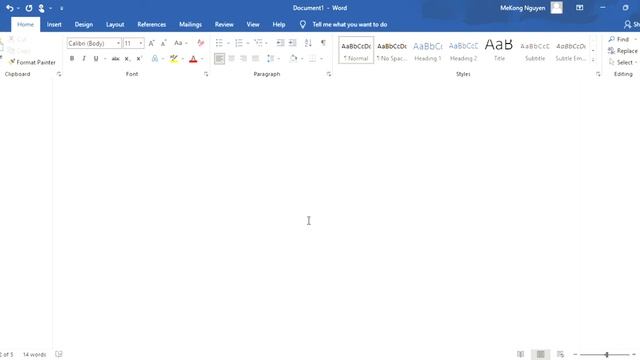640x360 pixels.
Task: Click the Find button
Action: [x=619, y=39]
